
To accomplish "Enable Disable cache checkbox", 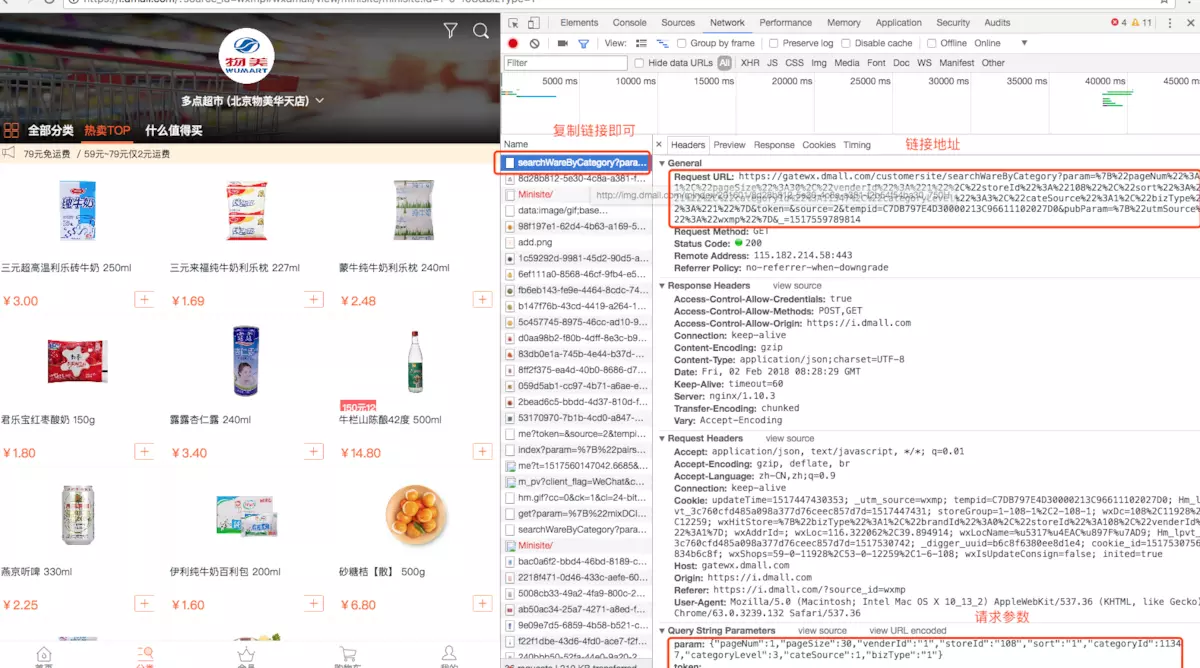I will point(846,43).
